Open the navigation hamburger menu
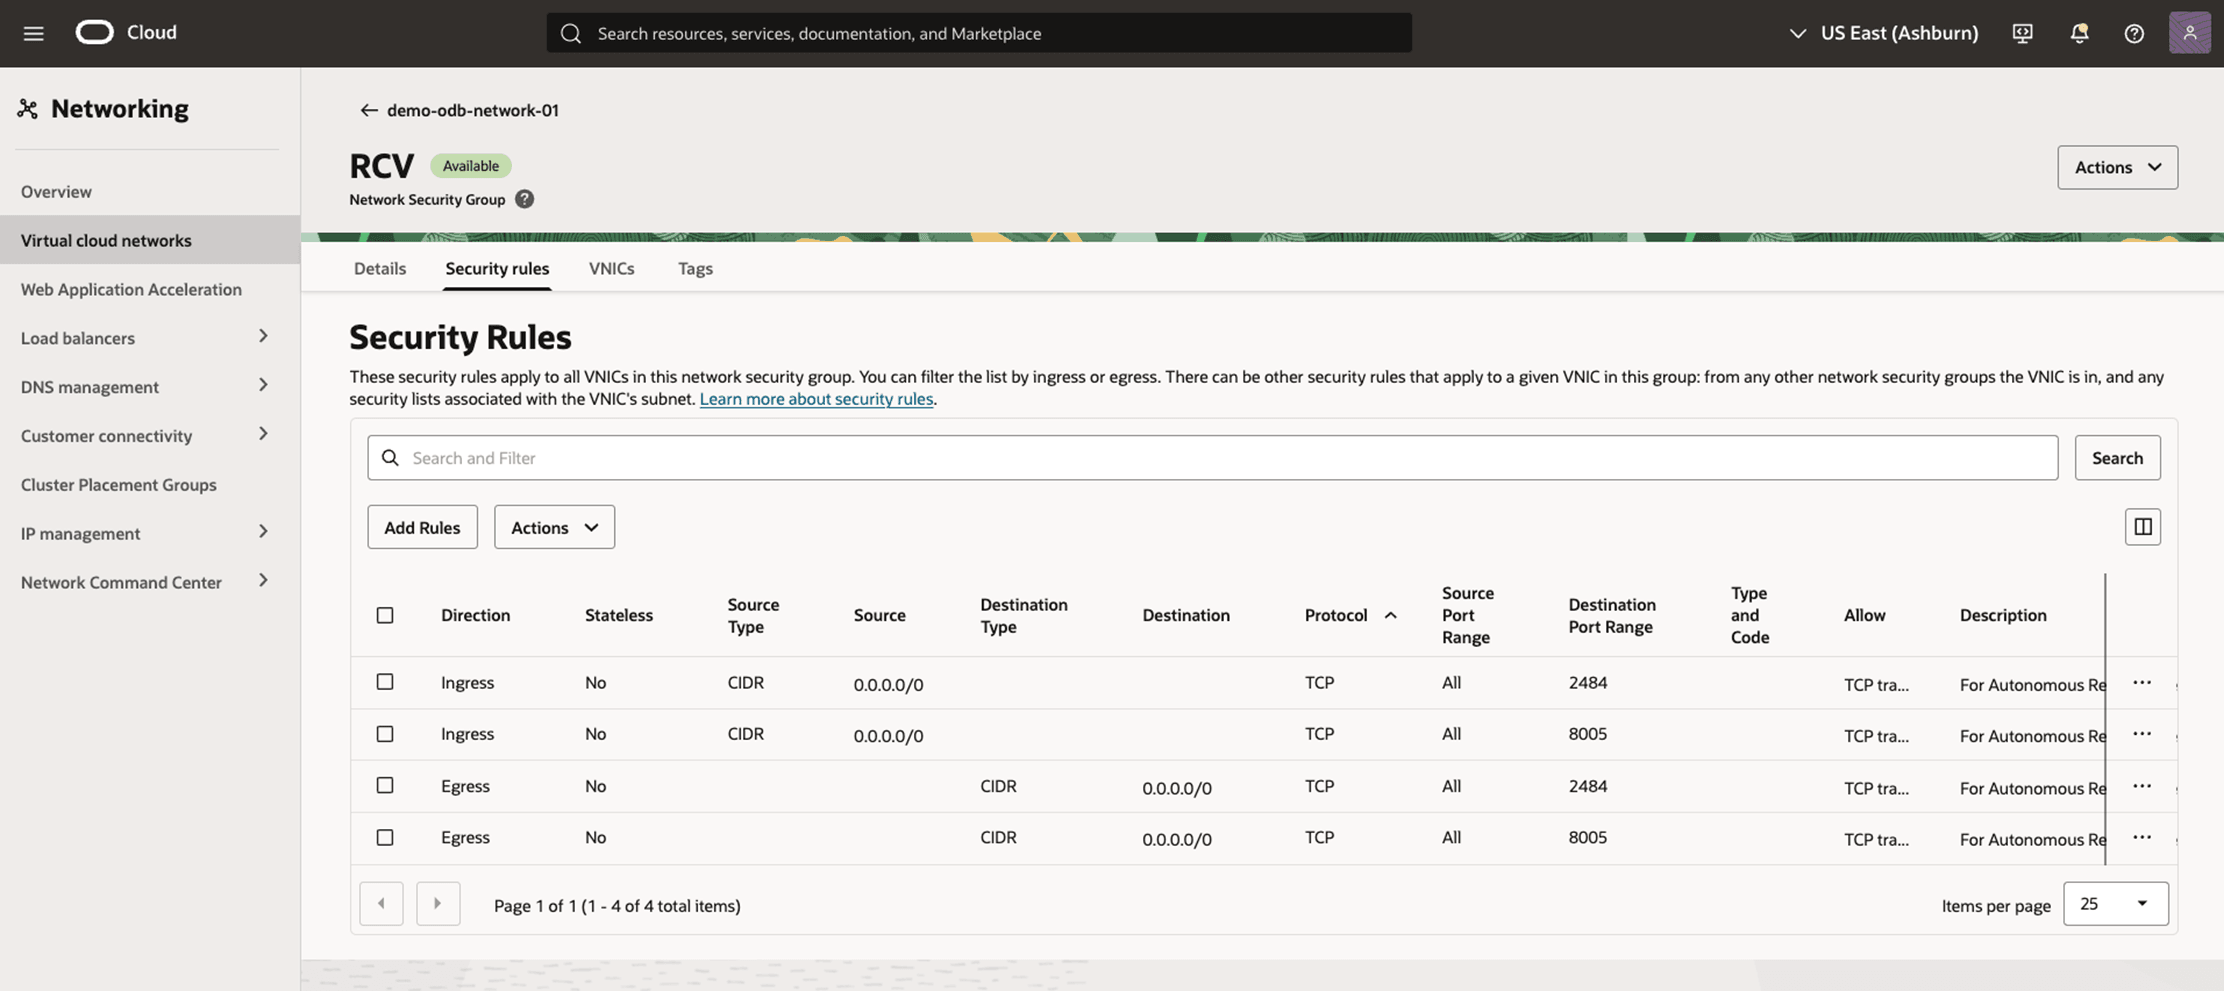 pyautogui.click(x=32, y=32)
